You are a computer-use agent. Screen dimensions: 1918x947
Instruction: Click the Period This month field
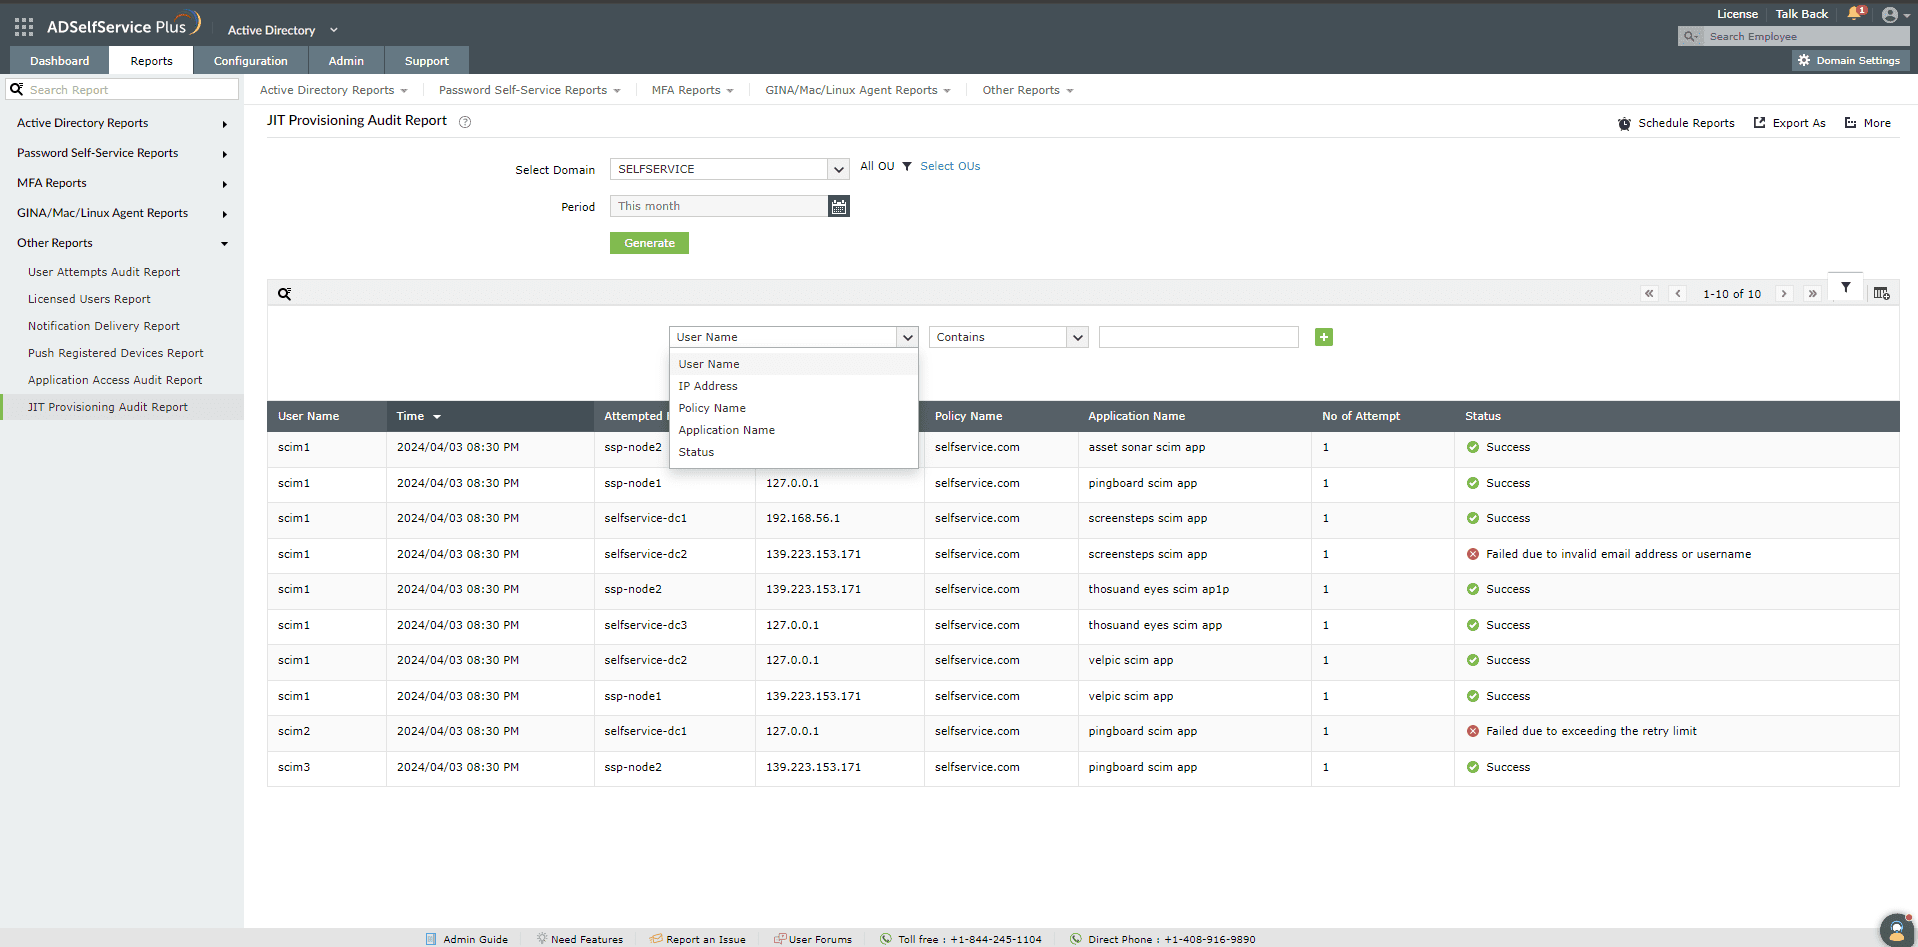[x=718, y=206]
